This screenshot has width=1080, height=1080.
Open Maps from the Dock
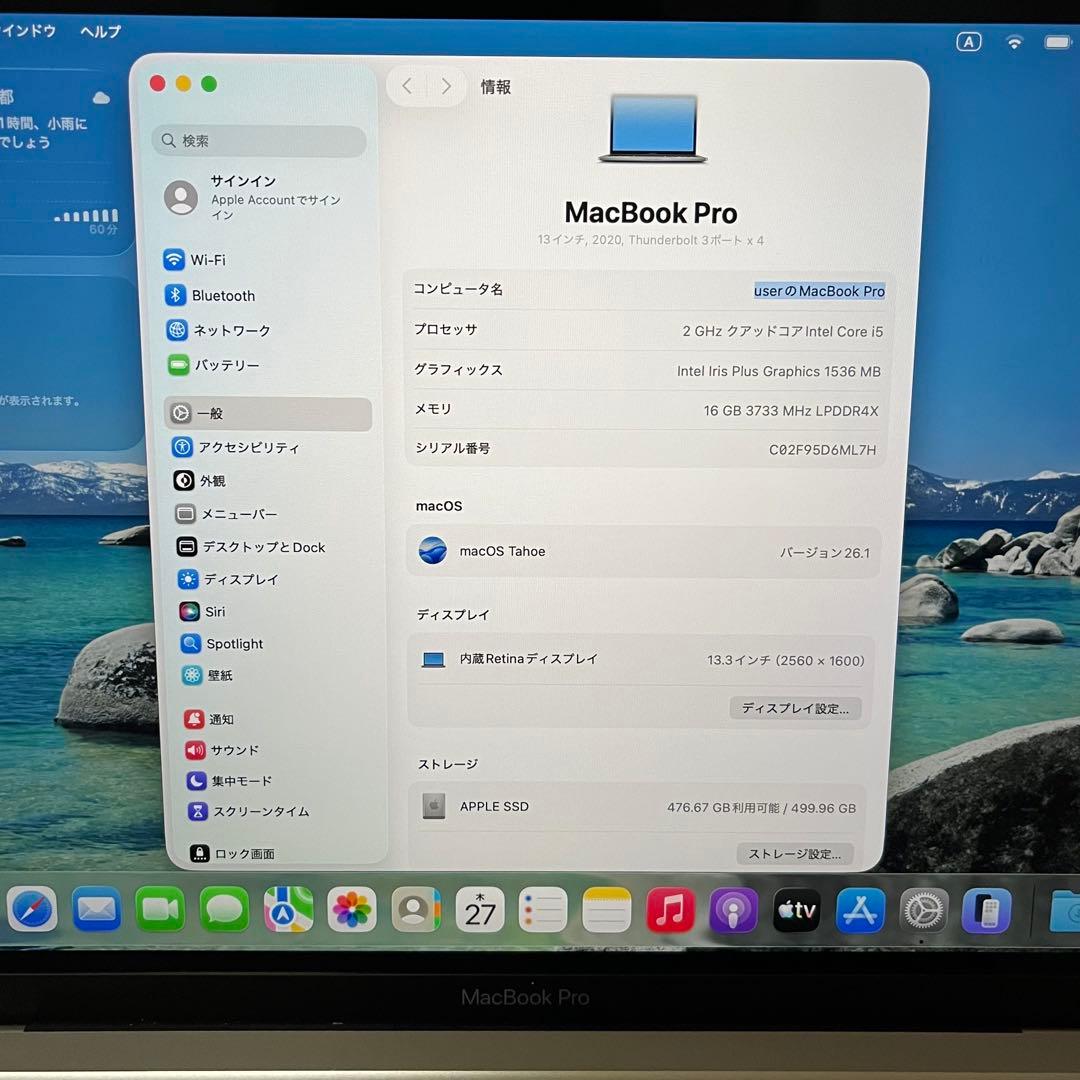pyautogui.click(x=289, y=910)
